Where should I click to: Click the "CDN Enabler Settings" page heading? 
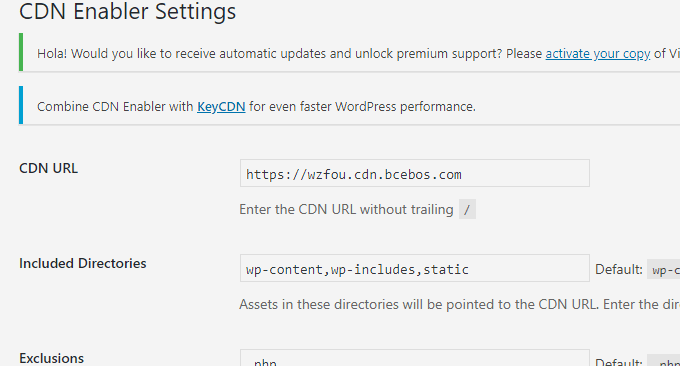[128, 11]
